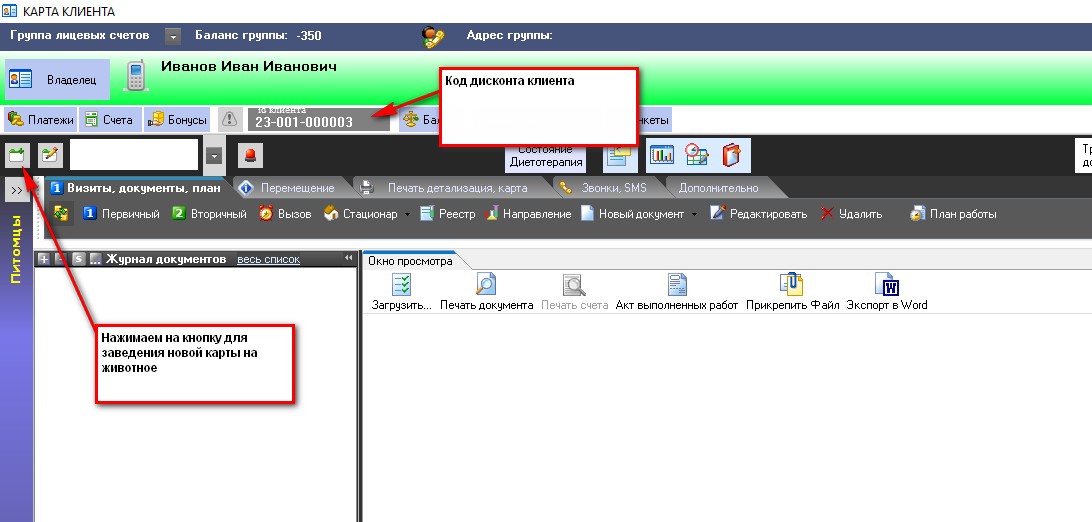Click the весь список link
1092x522 pixels.
(x=268, y=259)
